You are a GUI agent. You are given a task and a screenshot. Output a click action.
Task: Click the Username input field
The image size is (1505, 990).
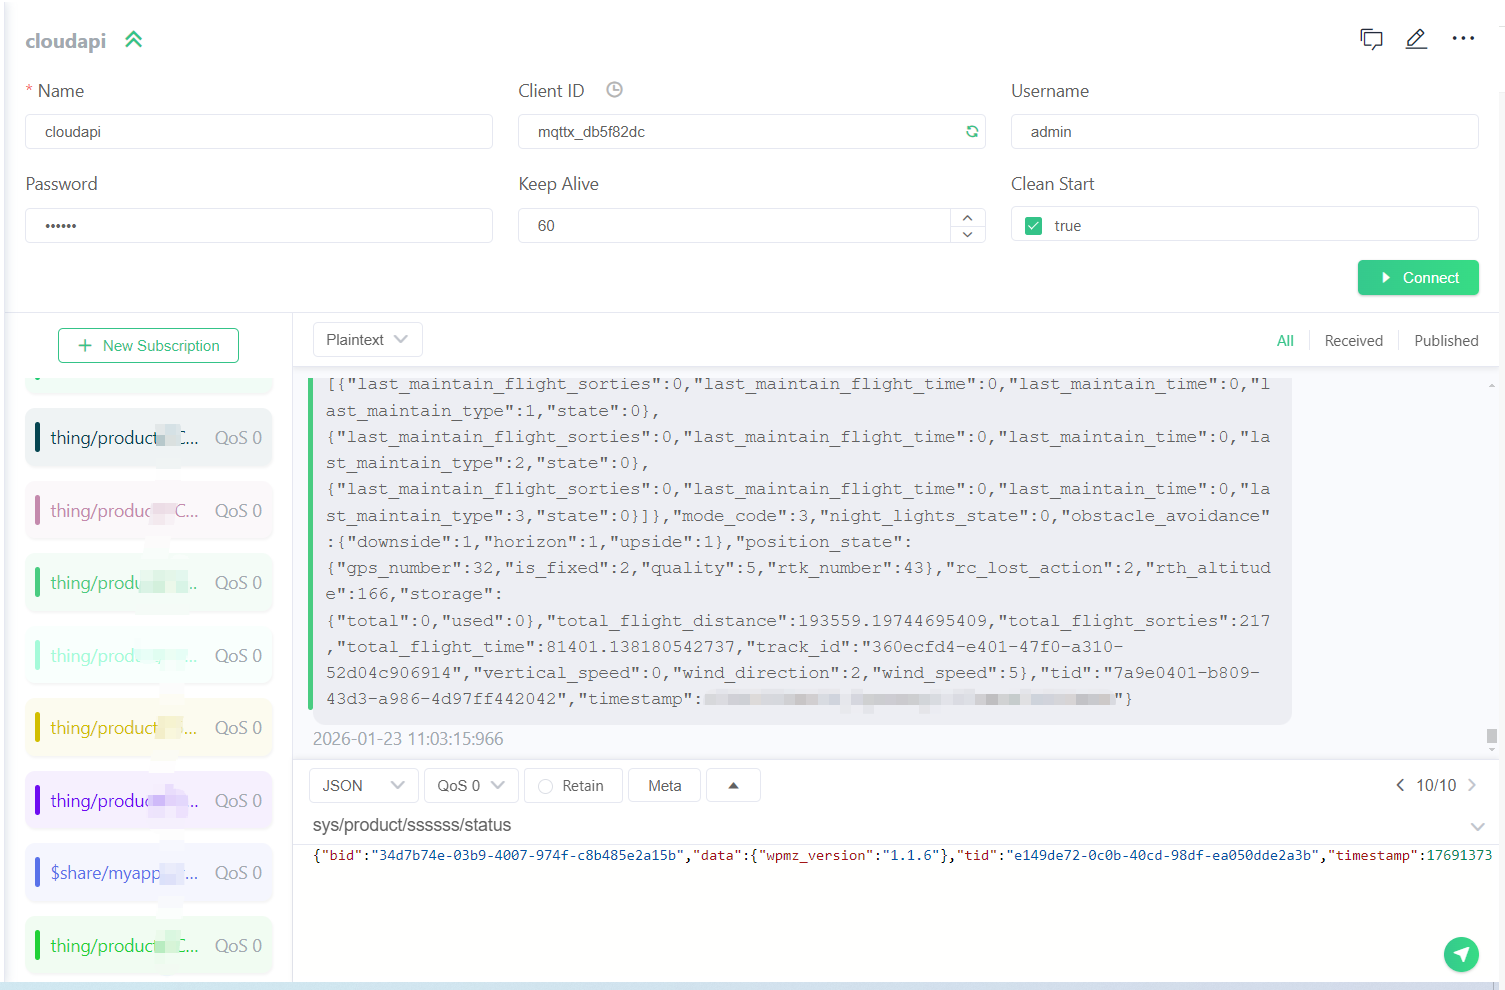(1243, 132)
